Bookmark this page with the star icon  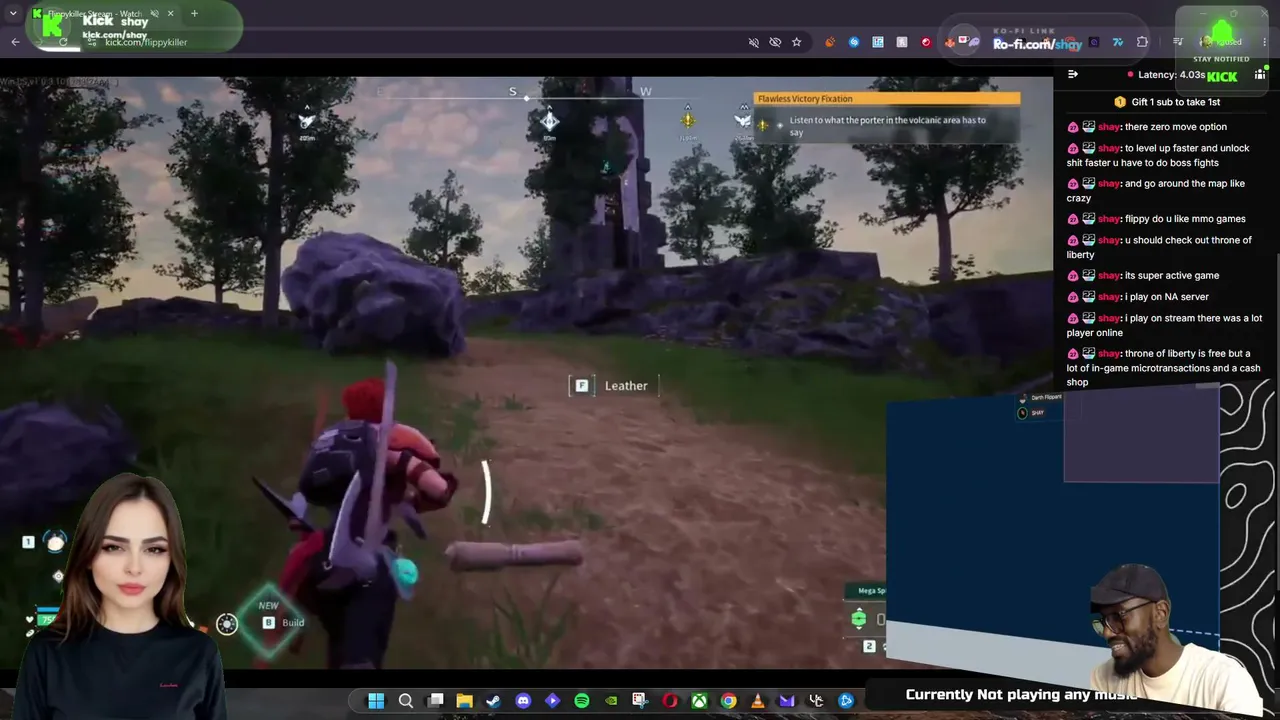796,42
